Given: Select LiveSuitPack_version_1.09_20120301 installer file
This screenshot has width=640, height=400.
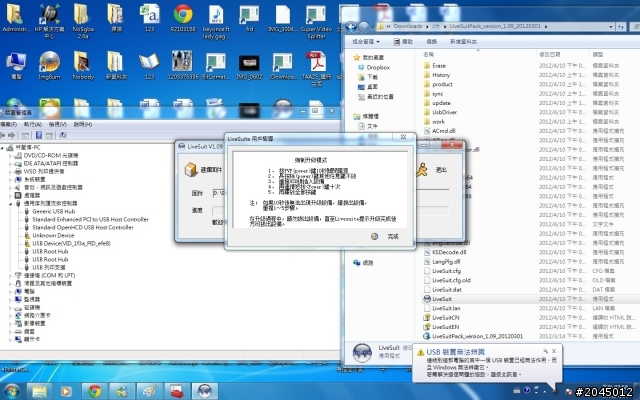Looking at the screenshot, I should (473, 336).
